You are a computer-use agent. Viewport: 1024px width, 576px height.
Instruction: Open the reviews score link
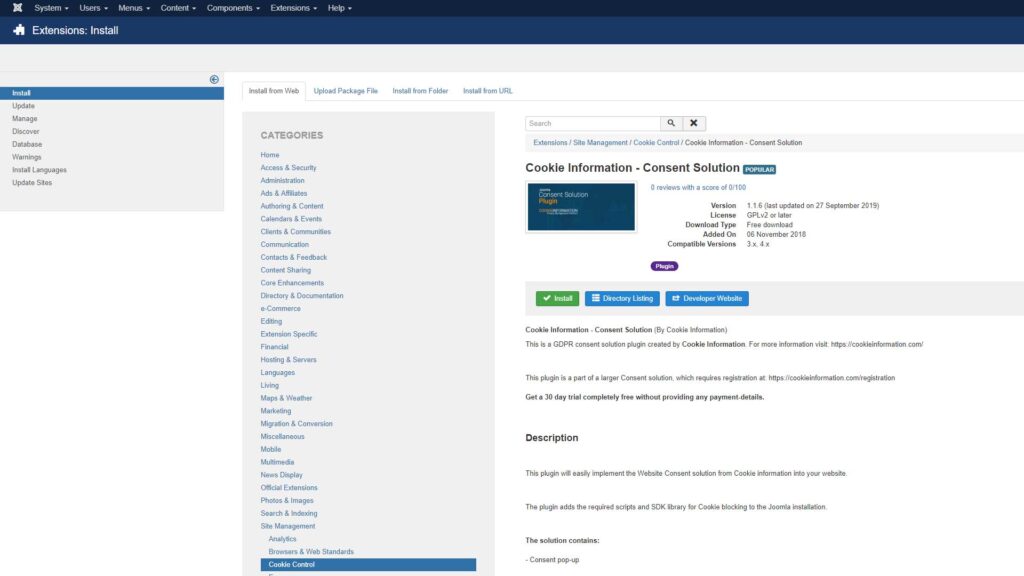click(x=697, y=187)
